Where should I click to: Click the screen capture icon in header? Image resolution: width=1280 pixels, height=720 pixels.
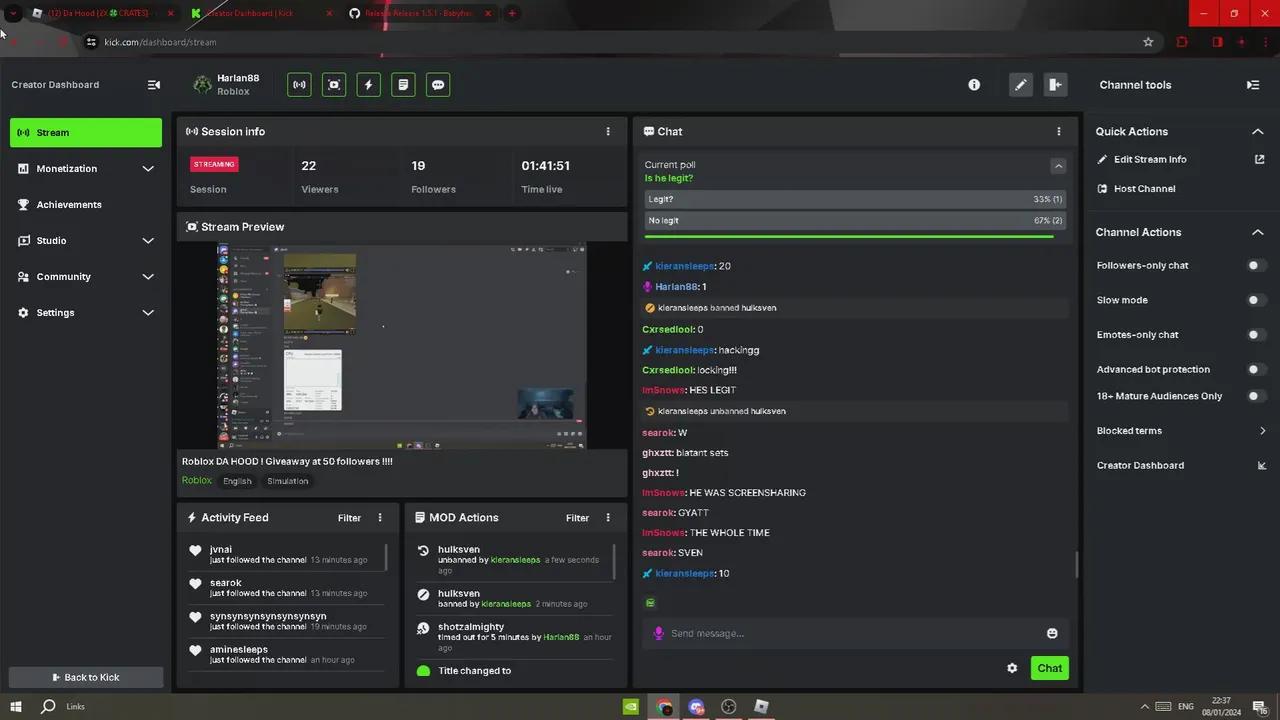click(x=334, y=85)
